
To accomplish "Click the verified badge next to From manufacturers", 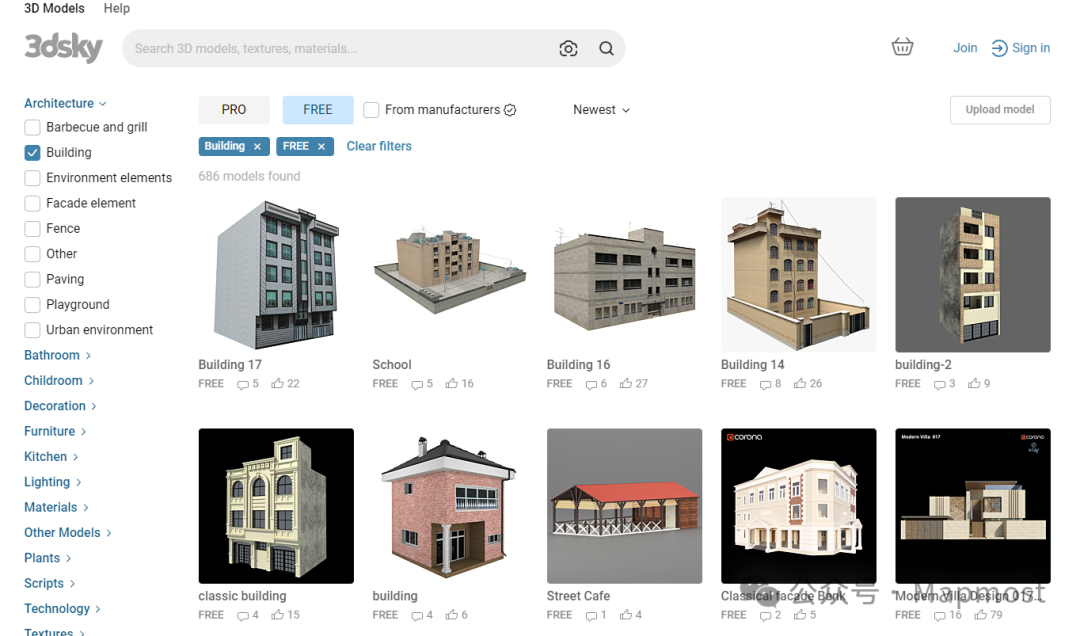I will click(510, 110).
